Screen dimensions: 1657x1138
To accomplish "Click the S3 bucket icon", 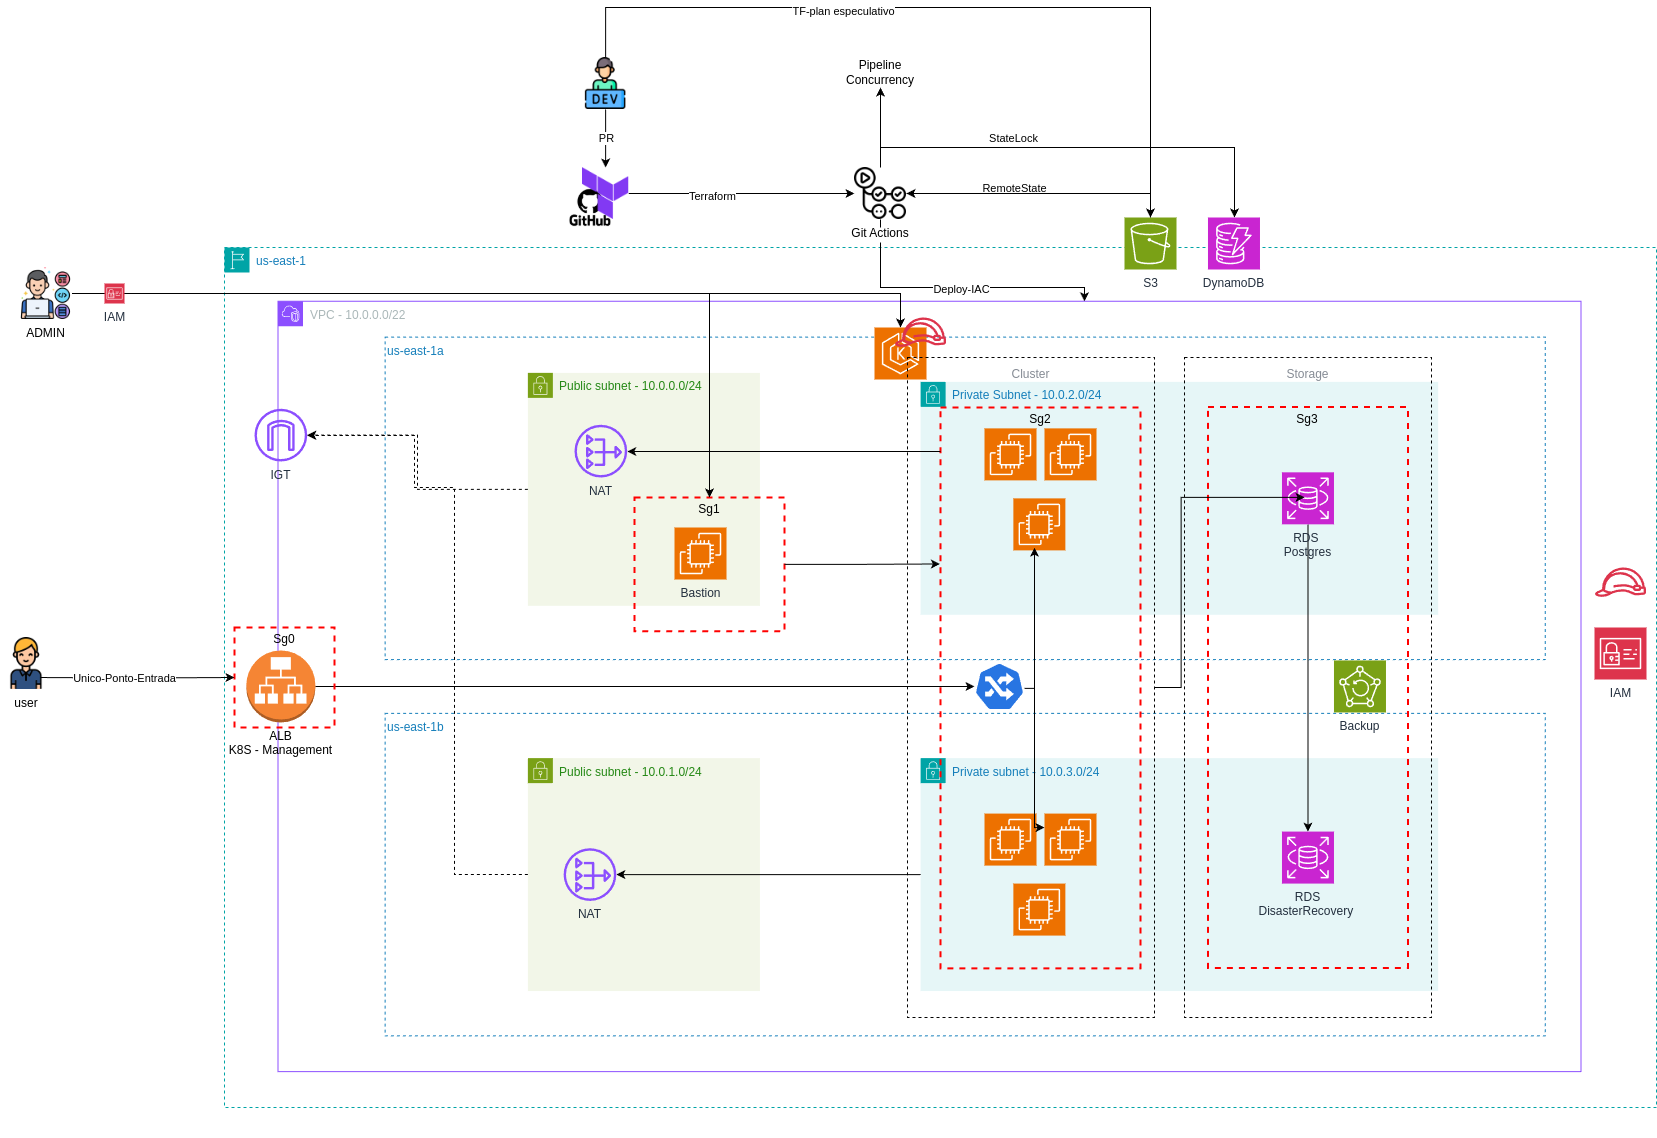I will [1150, 244].
